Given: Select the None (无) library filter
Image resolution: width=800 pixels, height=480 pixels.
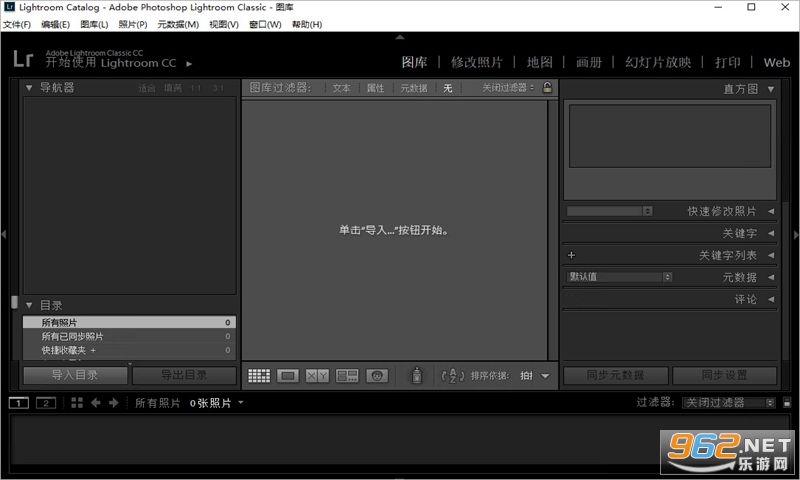Looking at the screenshot, I should point(447,88).
